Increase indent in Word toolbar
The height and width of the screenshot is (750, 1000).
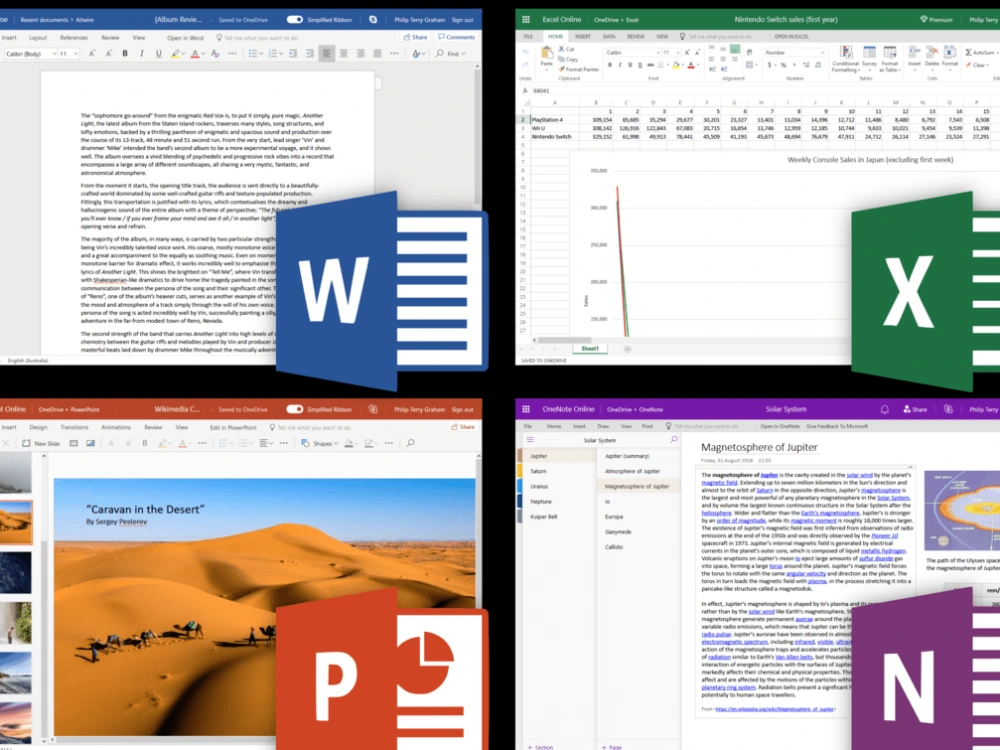[310, 54]
